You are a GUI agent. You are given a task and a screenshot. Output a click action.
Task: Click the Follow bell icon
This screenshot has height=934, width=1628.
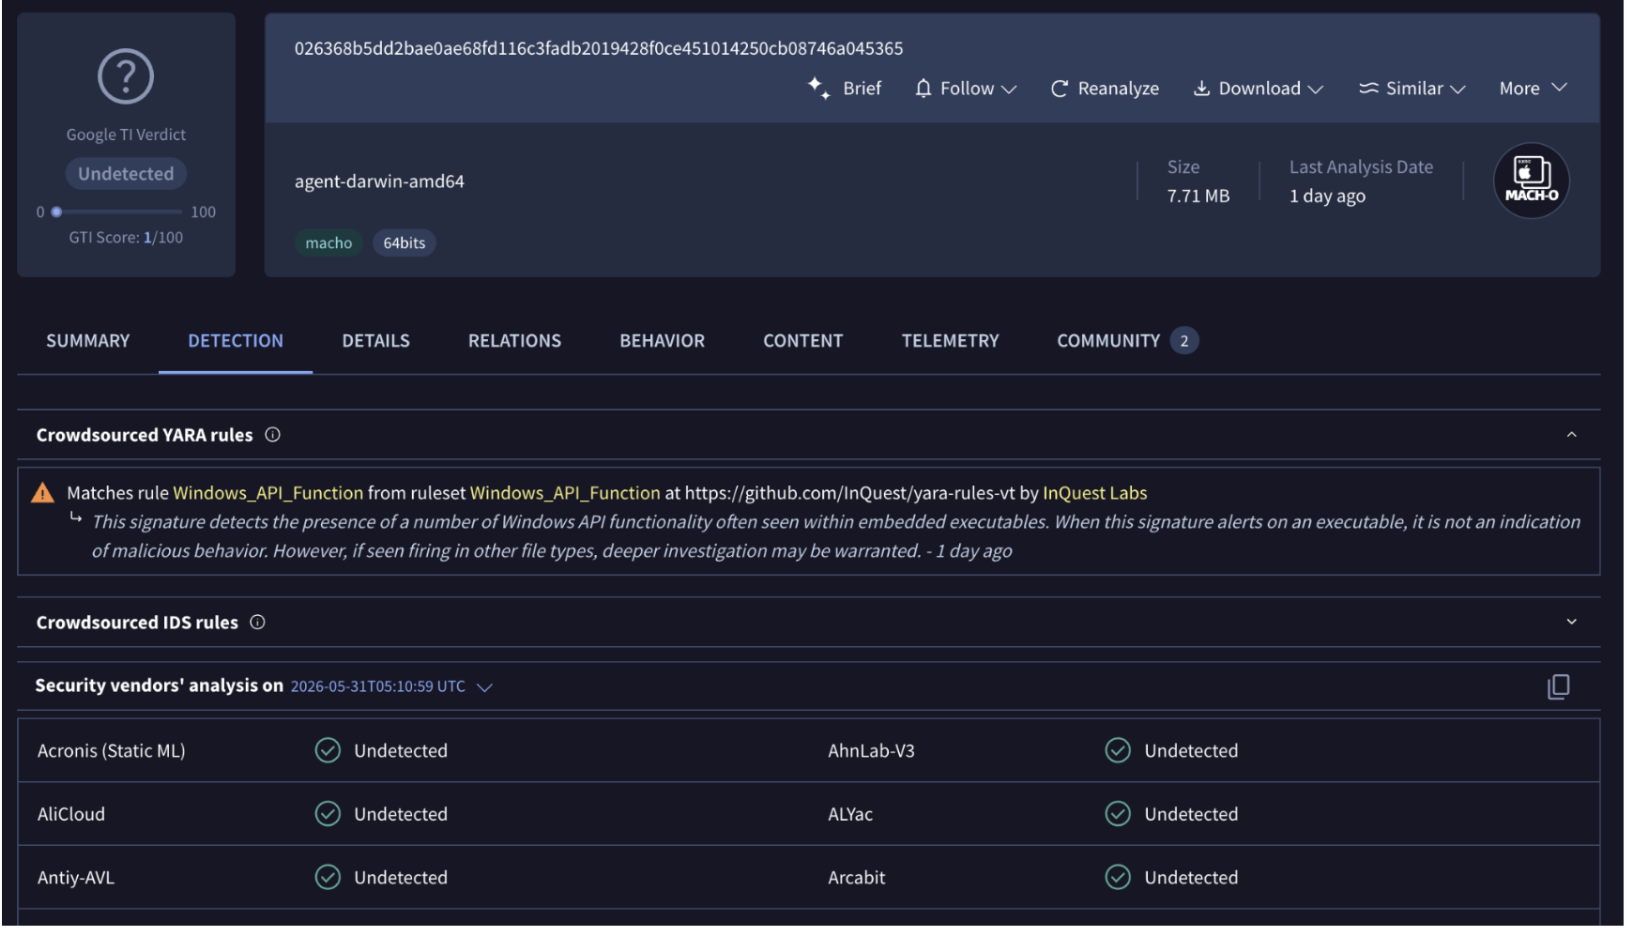[924, 88]
